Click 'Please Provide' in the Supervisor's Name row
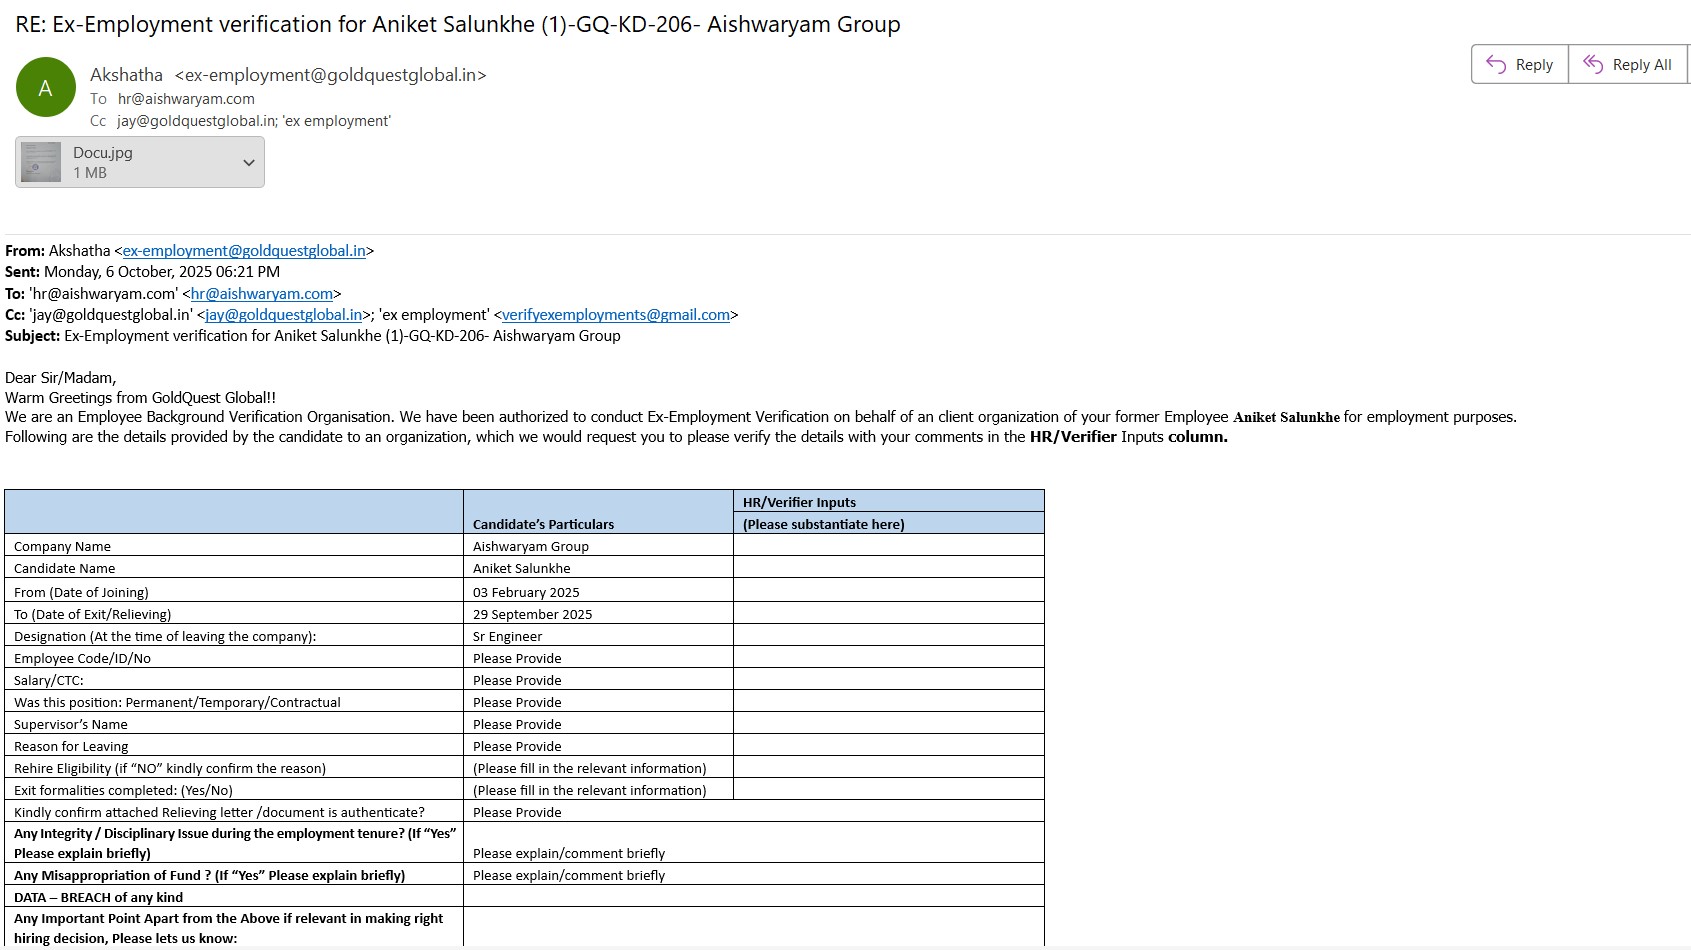The image size is (1691, 950). point(517,725)
